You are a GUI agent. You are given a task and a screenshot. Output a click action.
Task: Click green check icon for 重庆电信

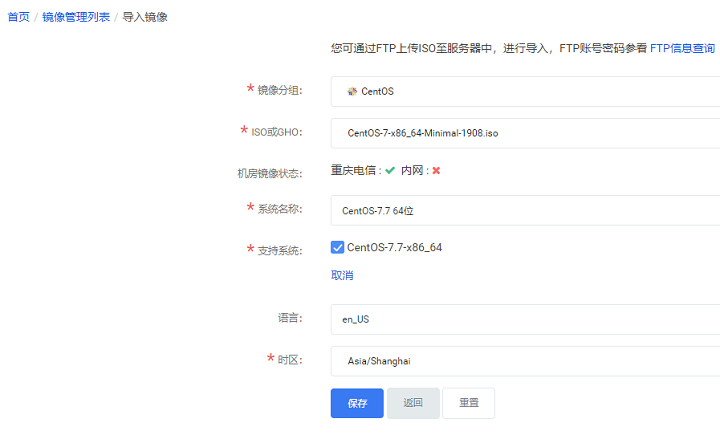click(390, 170)
